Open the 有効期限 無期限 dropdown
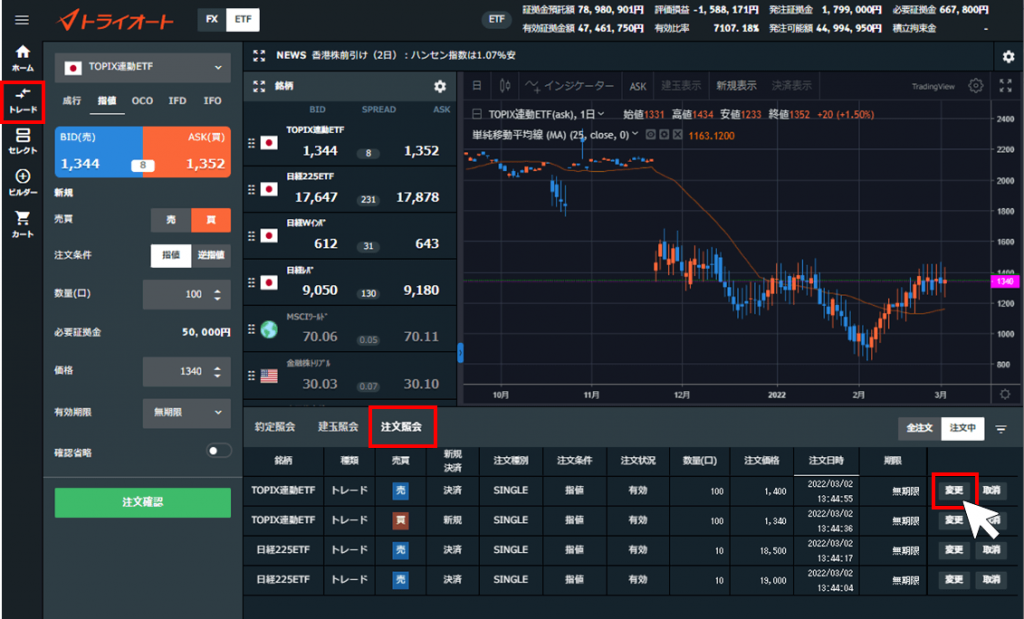This screenshot has width=1024, height=619. 187,413
